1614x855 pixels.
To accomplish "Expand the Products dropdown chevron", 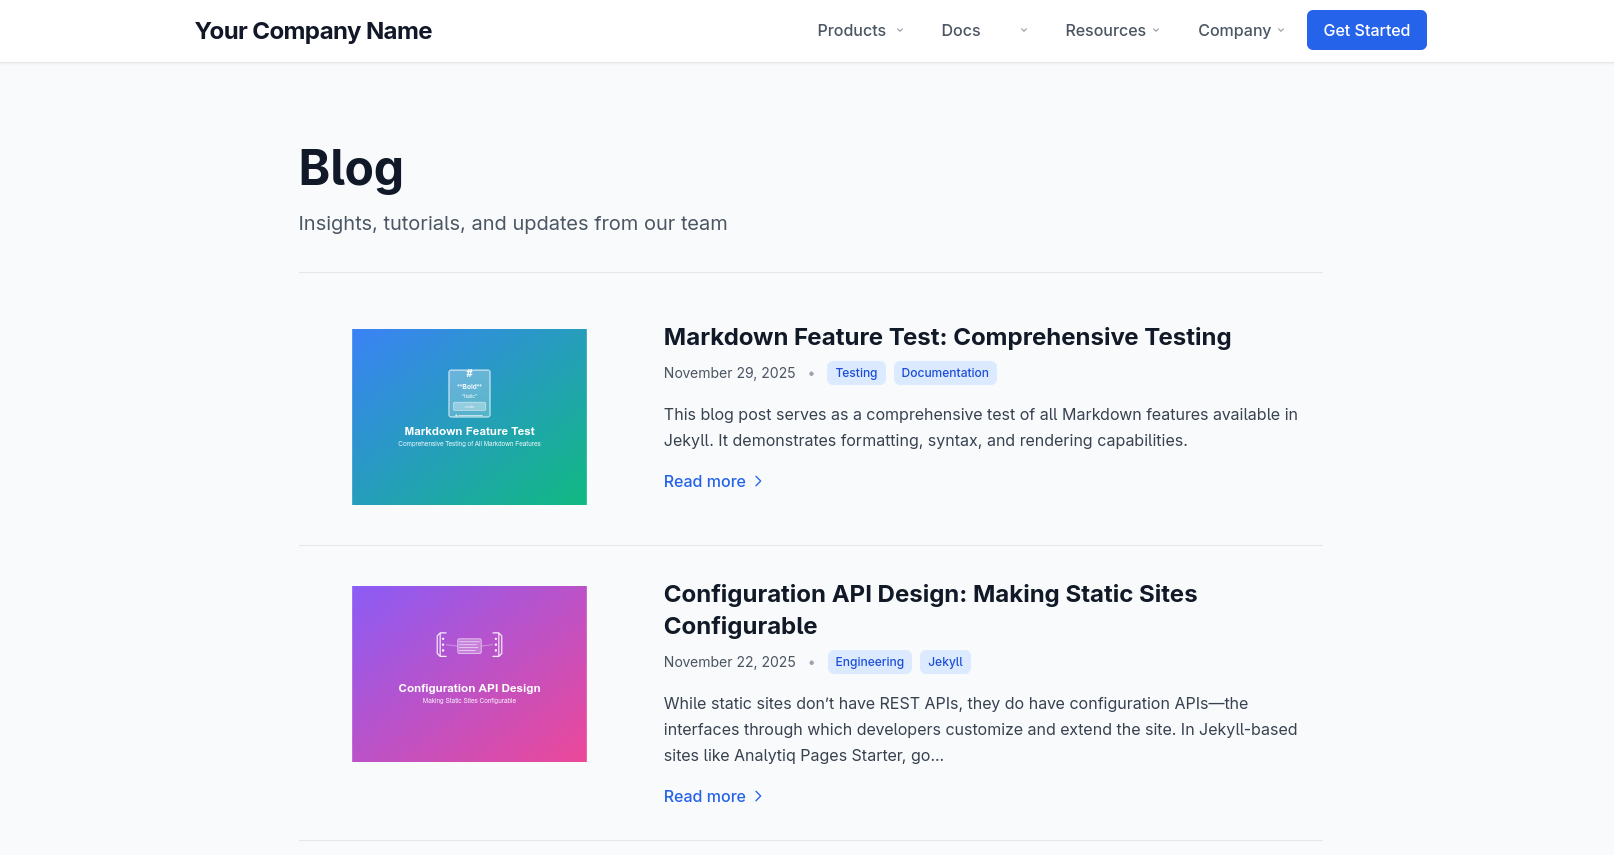I will tap(900, 30).
